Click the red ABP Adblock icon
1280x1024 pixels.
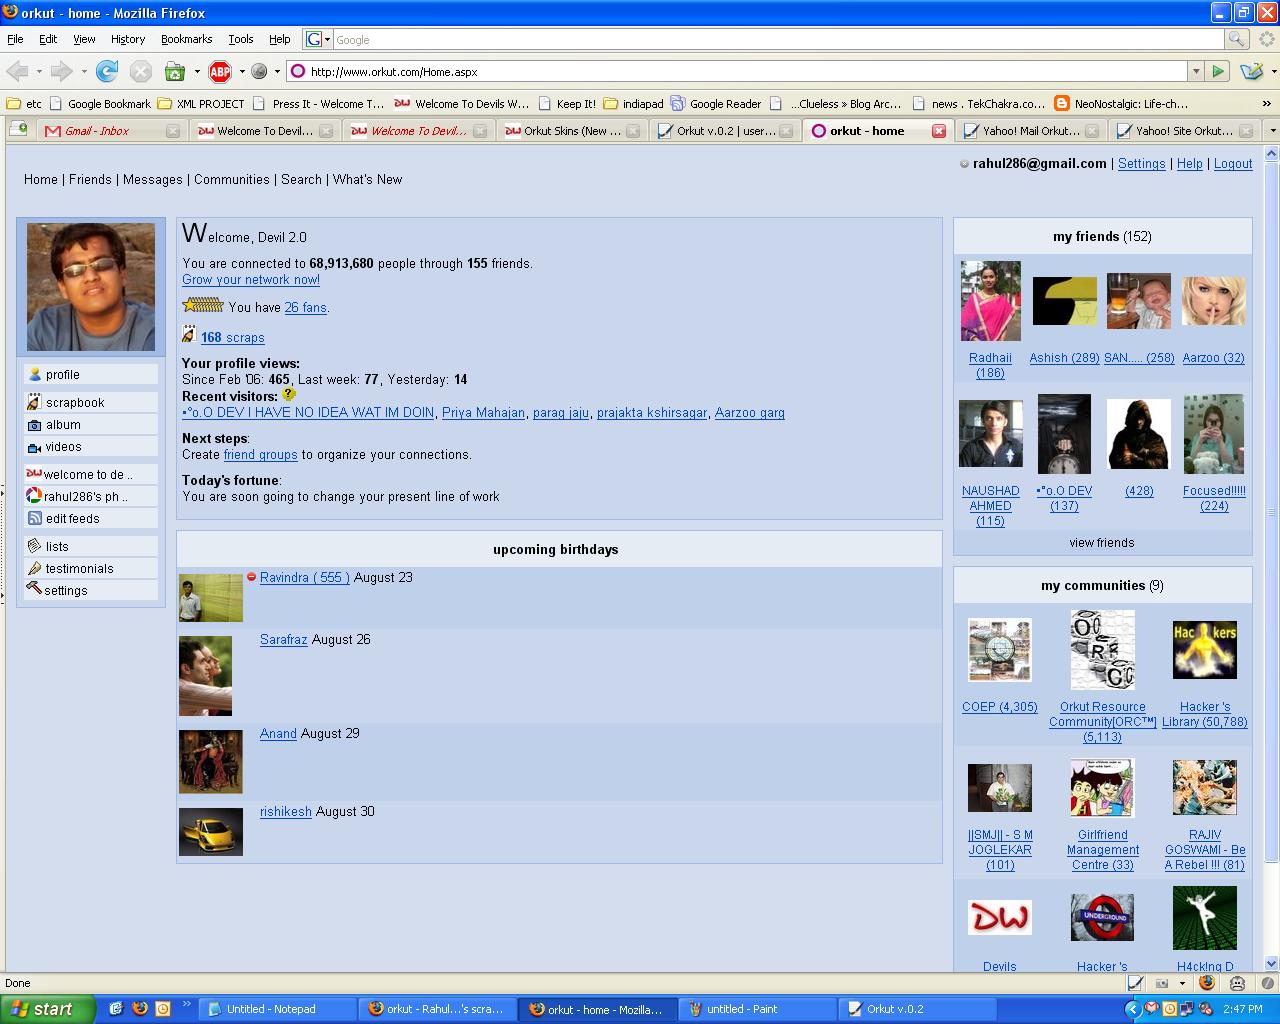220,71
